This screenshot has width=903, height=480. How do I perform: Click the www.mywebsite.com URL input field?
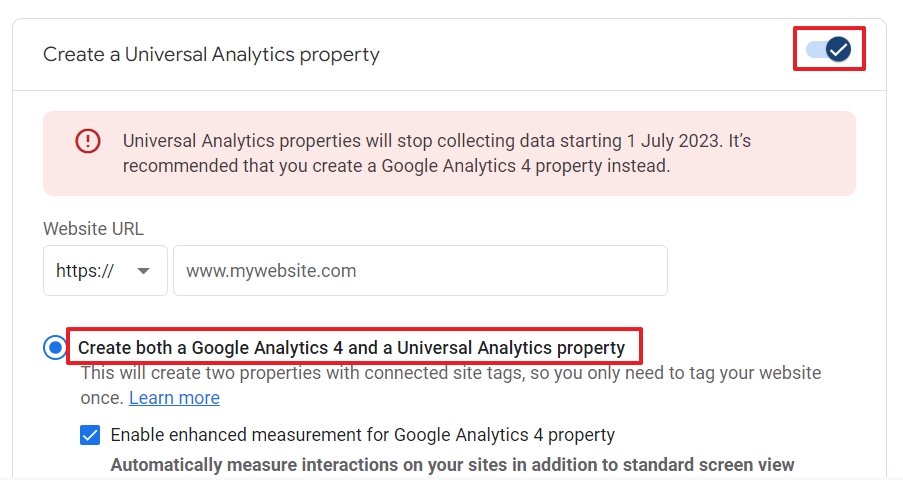point(420,271)
